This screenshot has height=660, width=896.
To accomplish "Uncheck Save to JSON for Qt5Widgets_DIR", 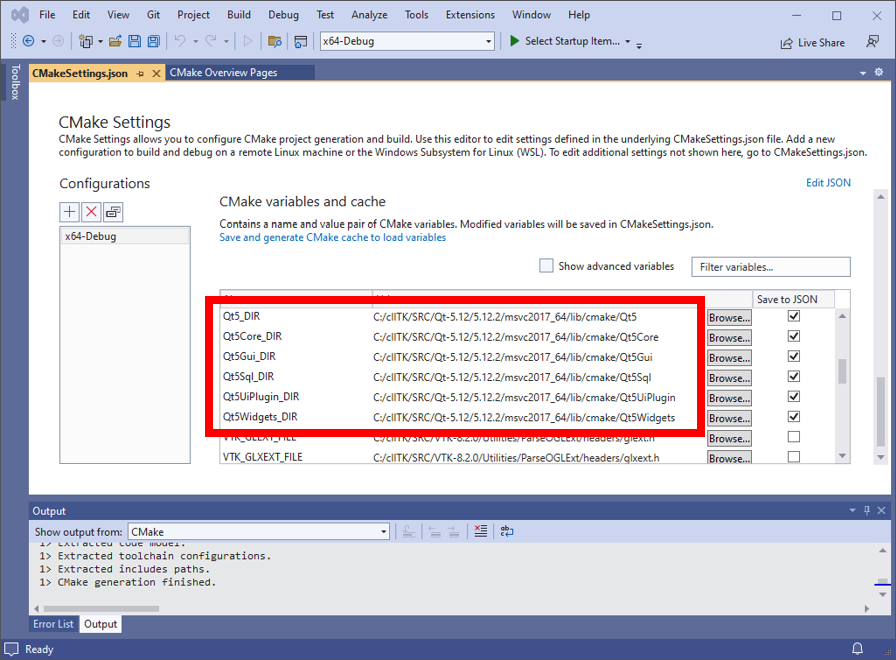I will point(794,416).
